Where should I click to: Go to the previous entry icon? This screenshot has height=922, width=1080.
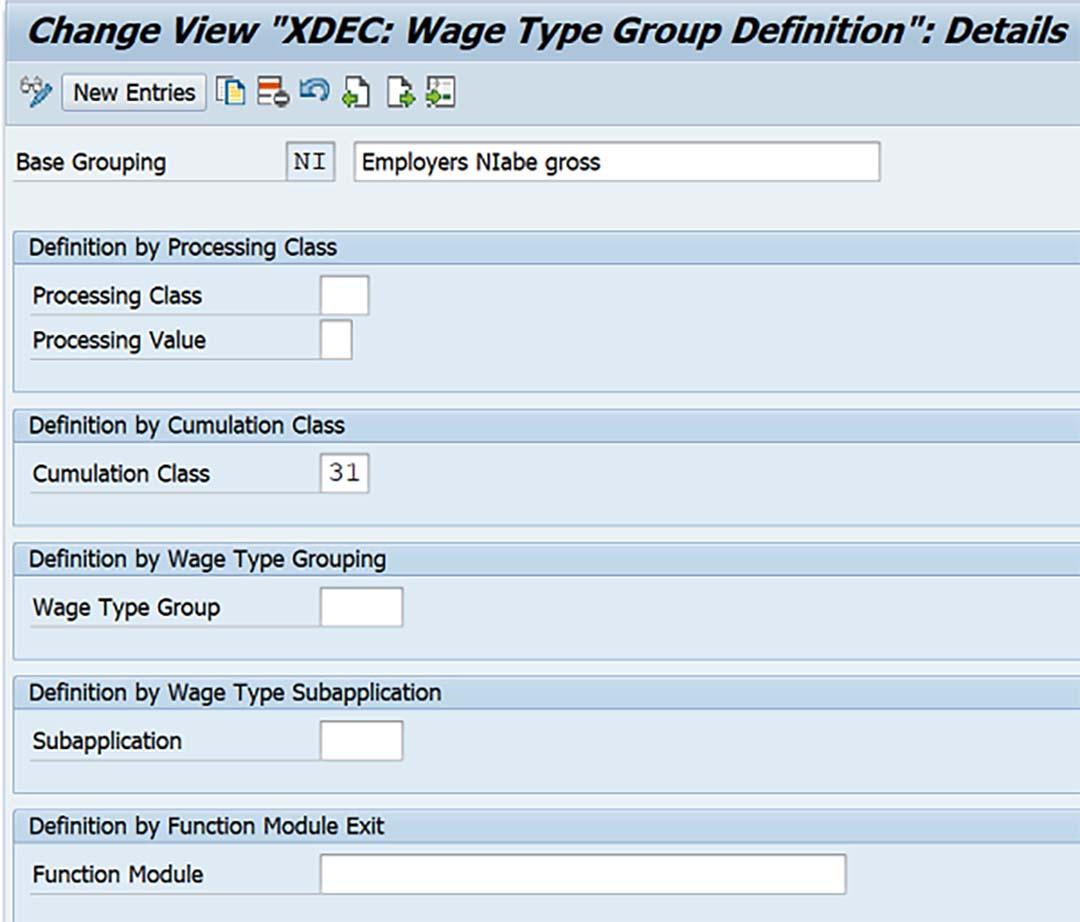click(x=356, y=92)
